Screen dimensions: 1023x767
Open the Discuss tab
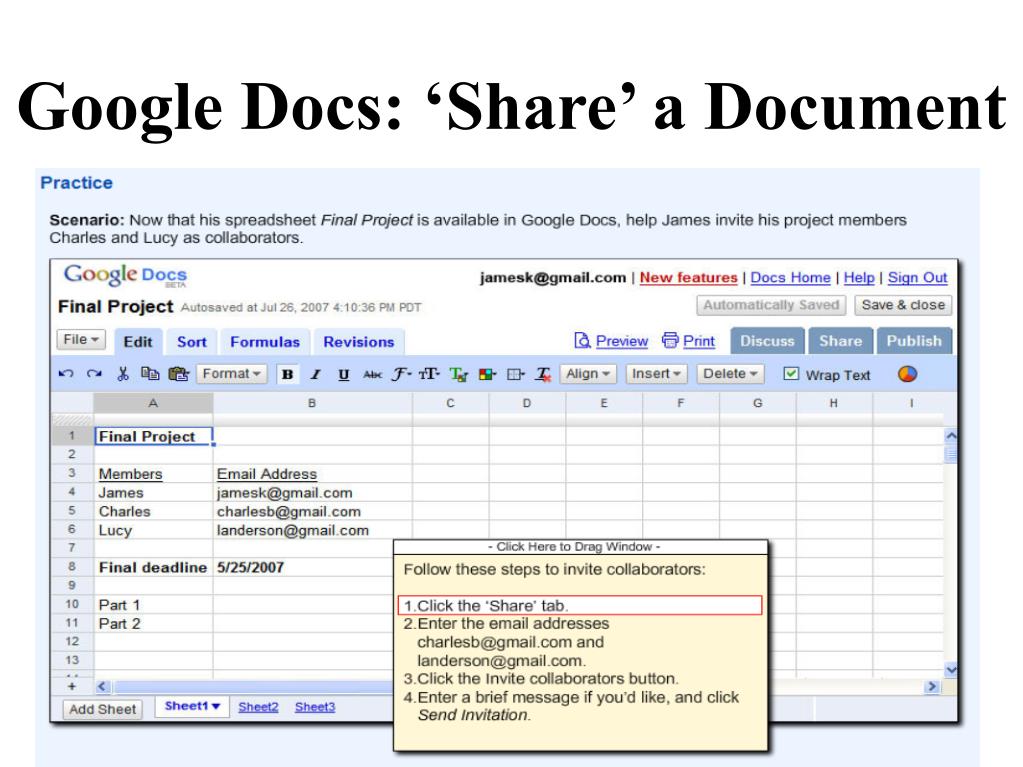767,341
